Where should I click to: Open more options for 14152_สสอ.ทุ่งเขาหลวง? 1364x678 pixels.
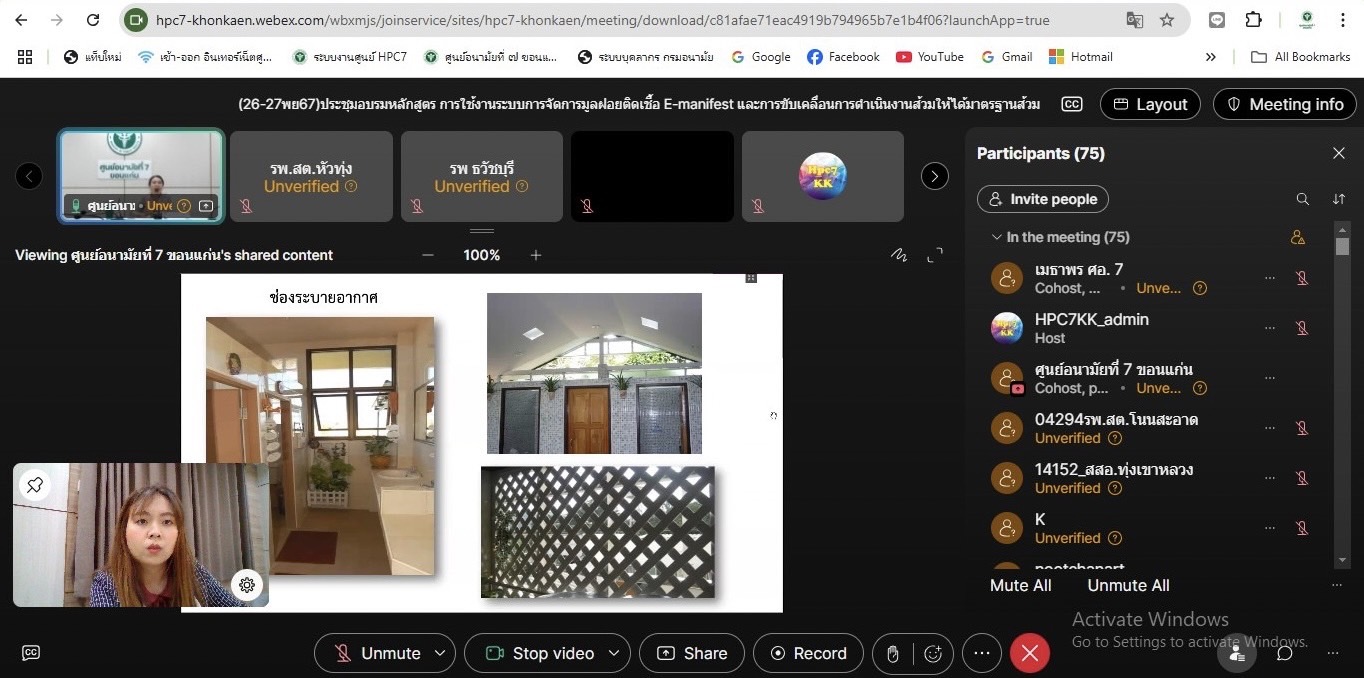(x=1270, y=478)
